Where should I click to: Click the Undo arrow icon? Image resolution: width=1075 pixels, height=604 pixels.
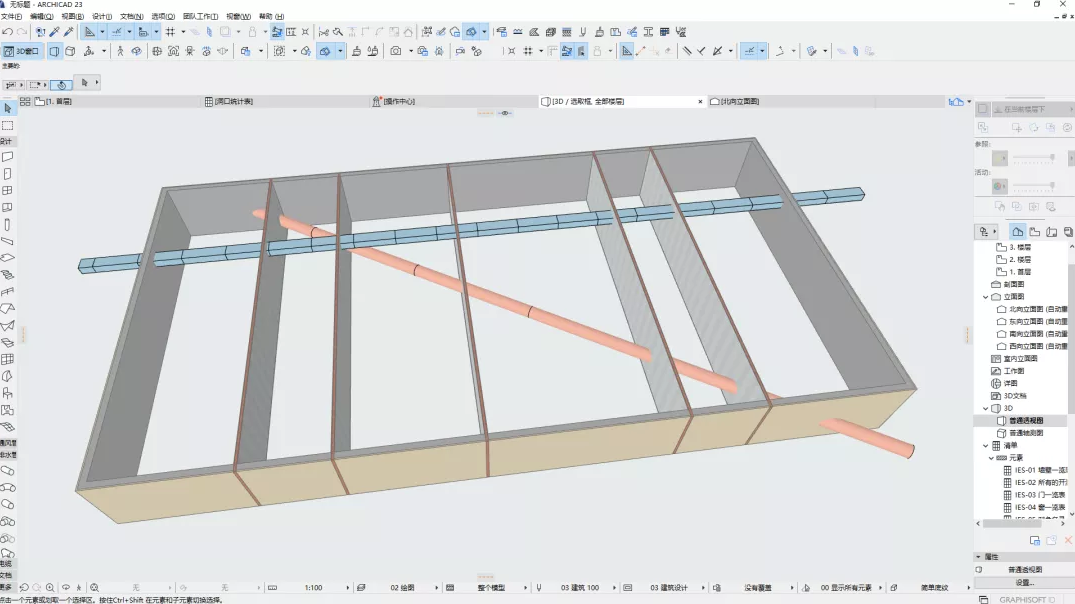(8, 32)
